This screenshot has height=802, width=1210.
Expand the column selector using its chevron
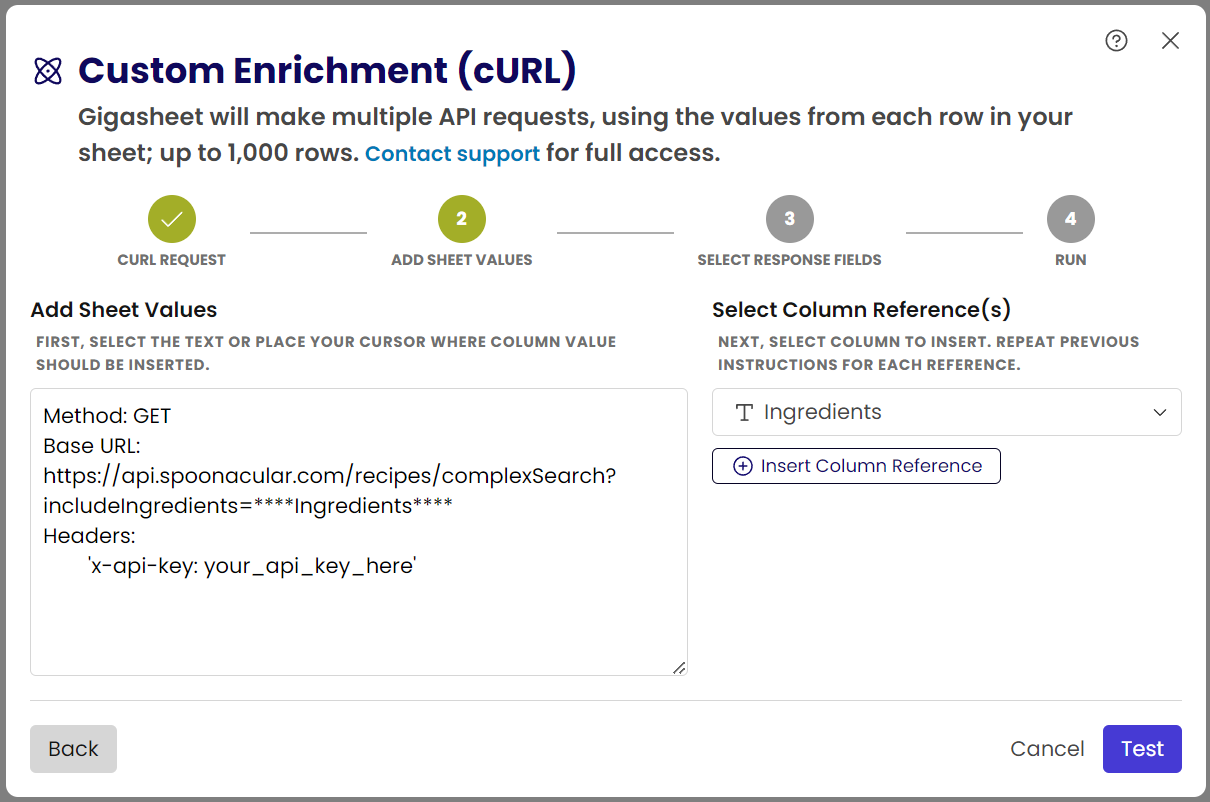(1159, 412)
